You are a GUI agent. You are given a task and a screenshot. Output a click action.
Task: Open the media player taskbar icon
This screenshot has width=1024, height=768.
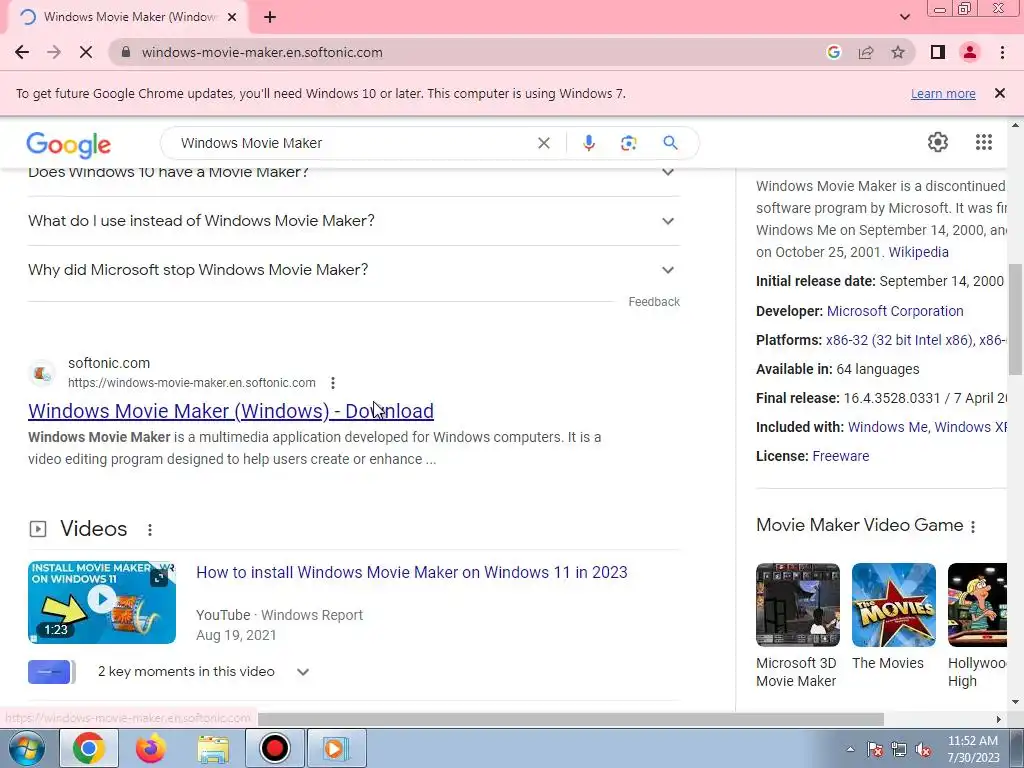336,748
